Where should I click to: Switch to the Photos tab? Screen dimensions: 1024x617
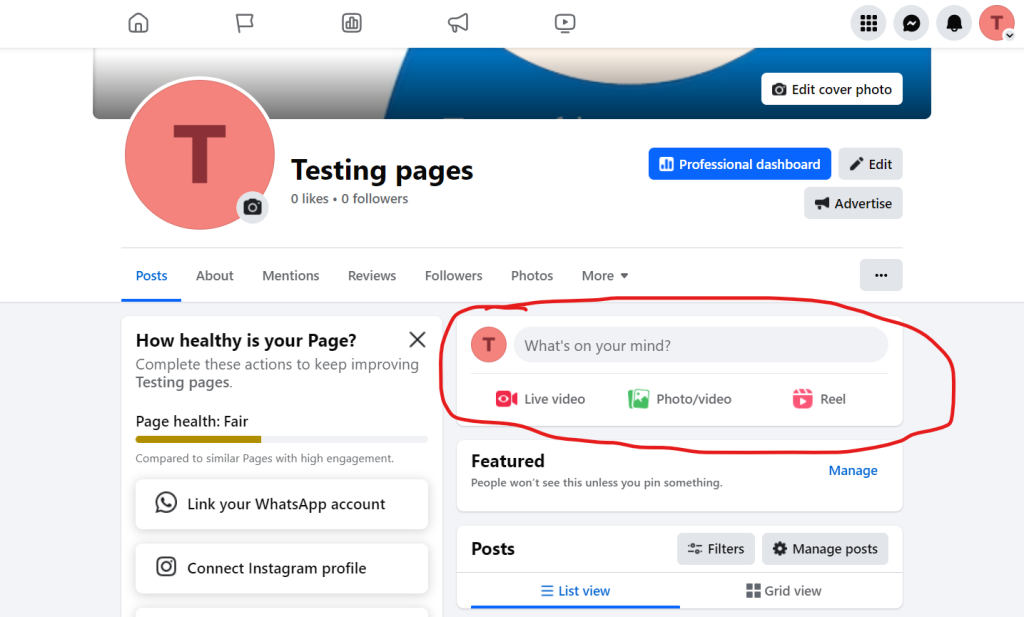coord(532,276)
